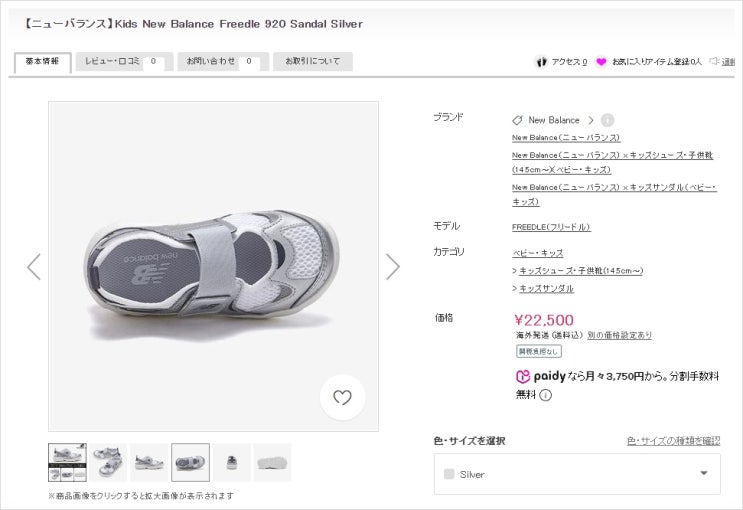Open the FREEDLE(フリードル) model link

pyautogui.click(x=551, y=227)
